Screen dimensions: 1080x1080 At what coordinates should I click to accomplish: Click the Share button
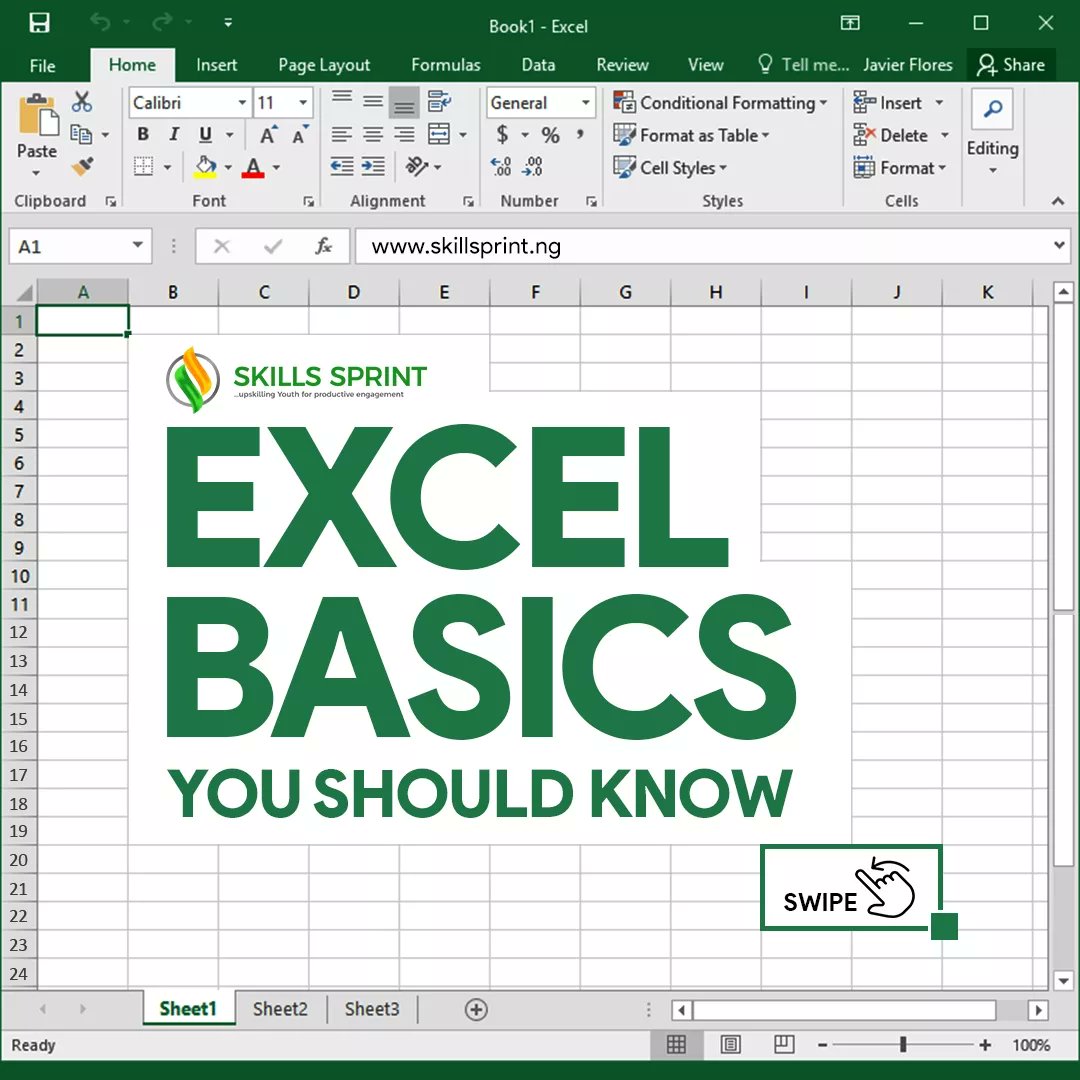1010,65
